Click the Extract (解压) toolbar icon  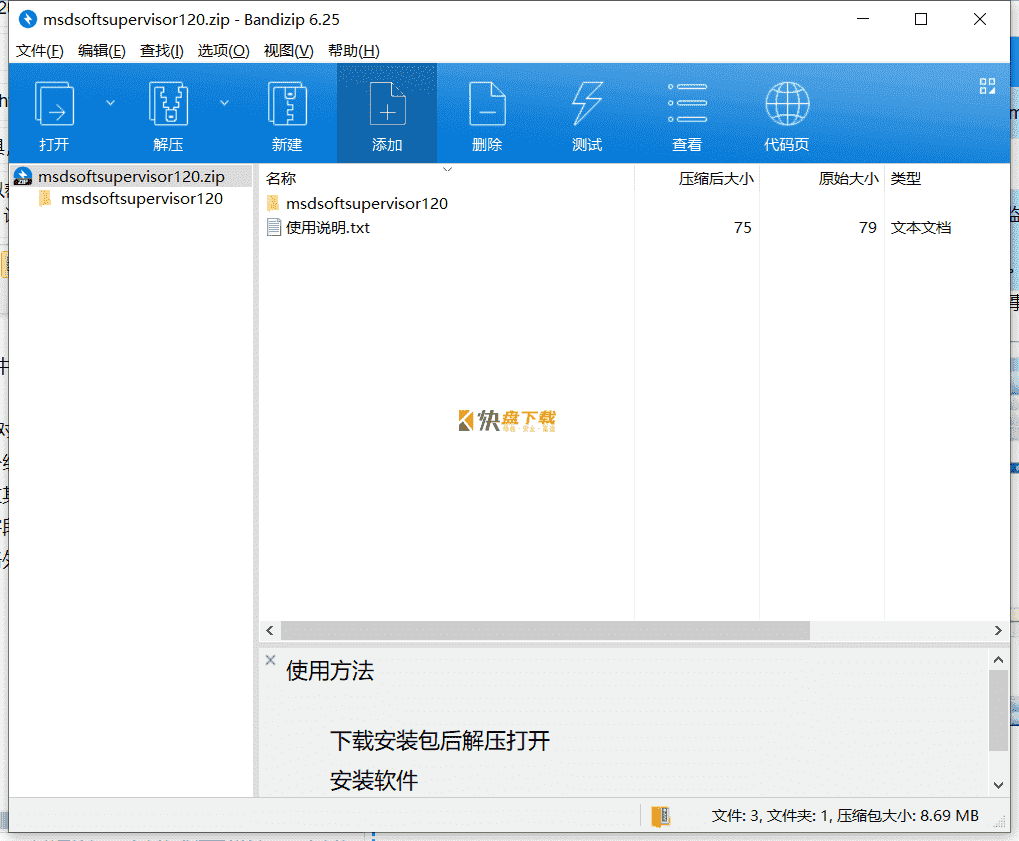pos(168,103)
